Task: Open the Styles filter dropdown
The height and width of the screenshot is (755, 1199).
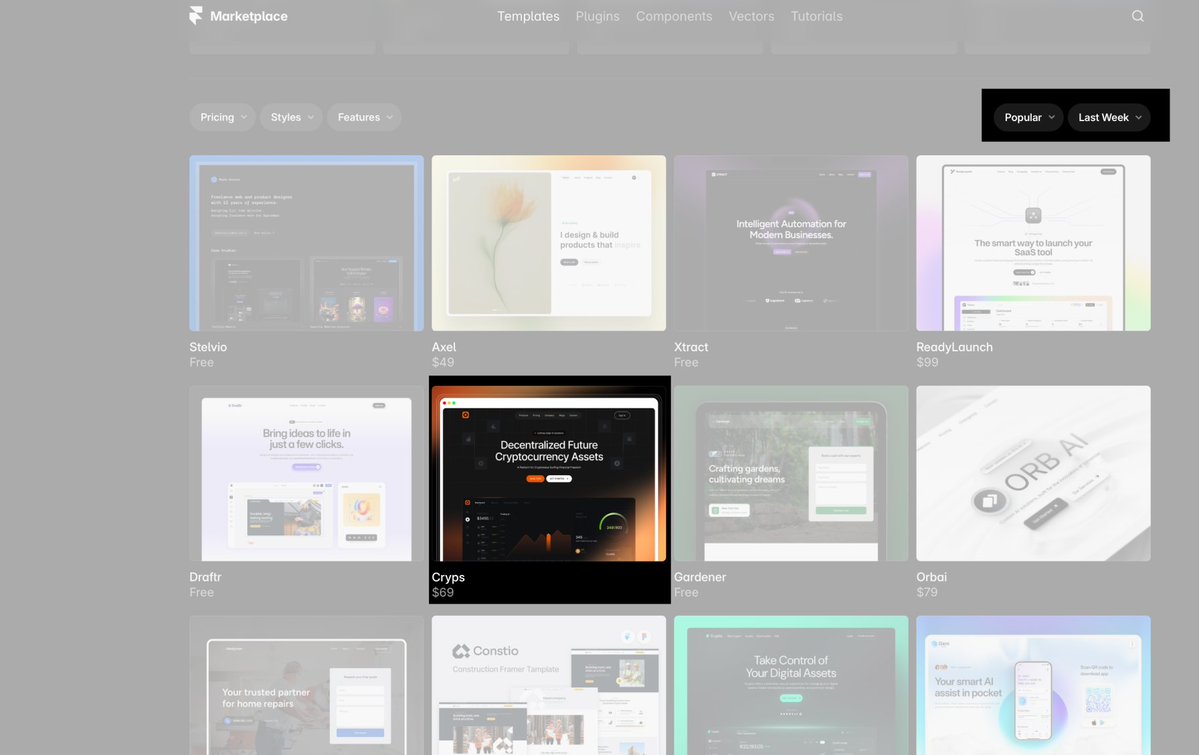Action: click(x=290, y=117)
